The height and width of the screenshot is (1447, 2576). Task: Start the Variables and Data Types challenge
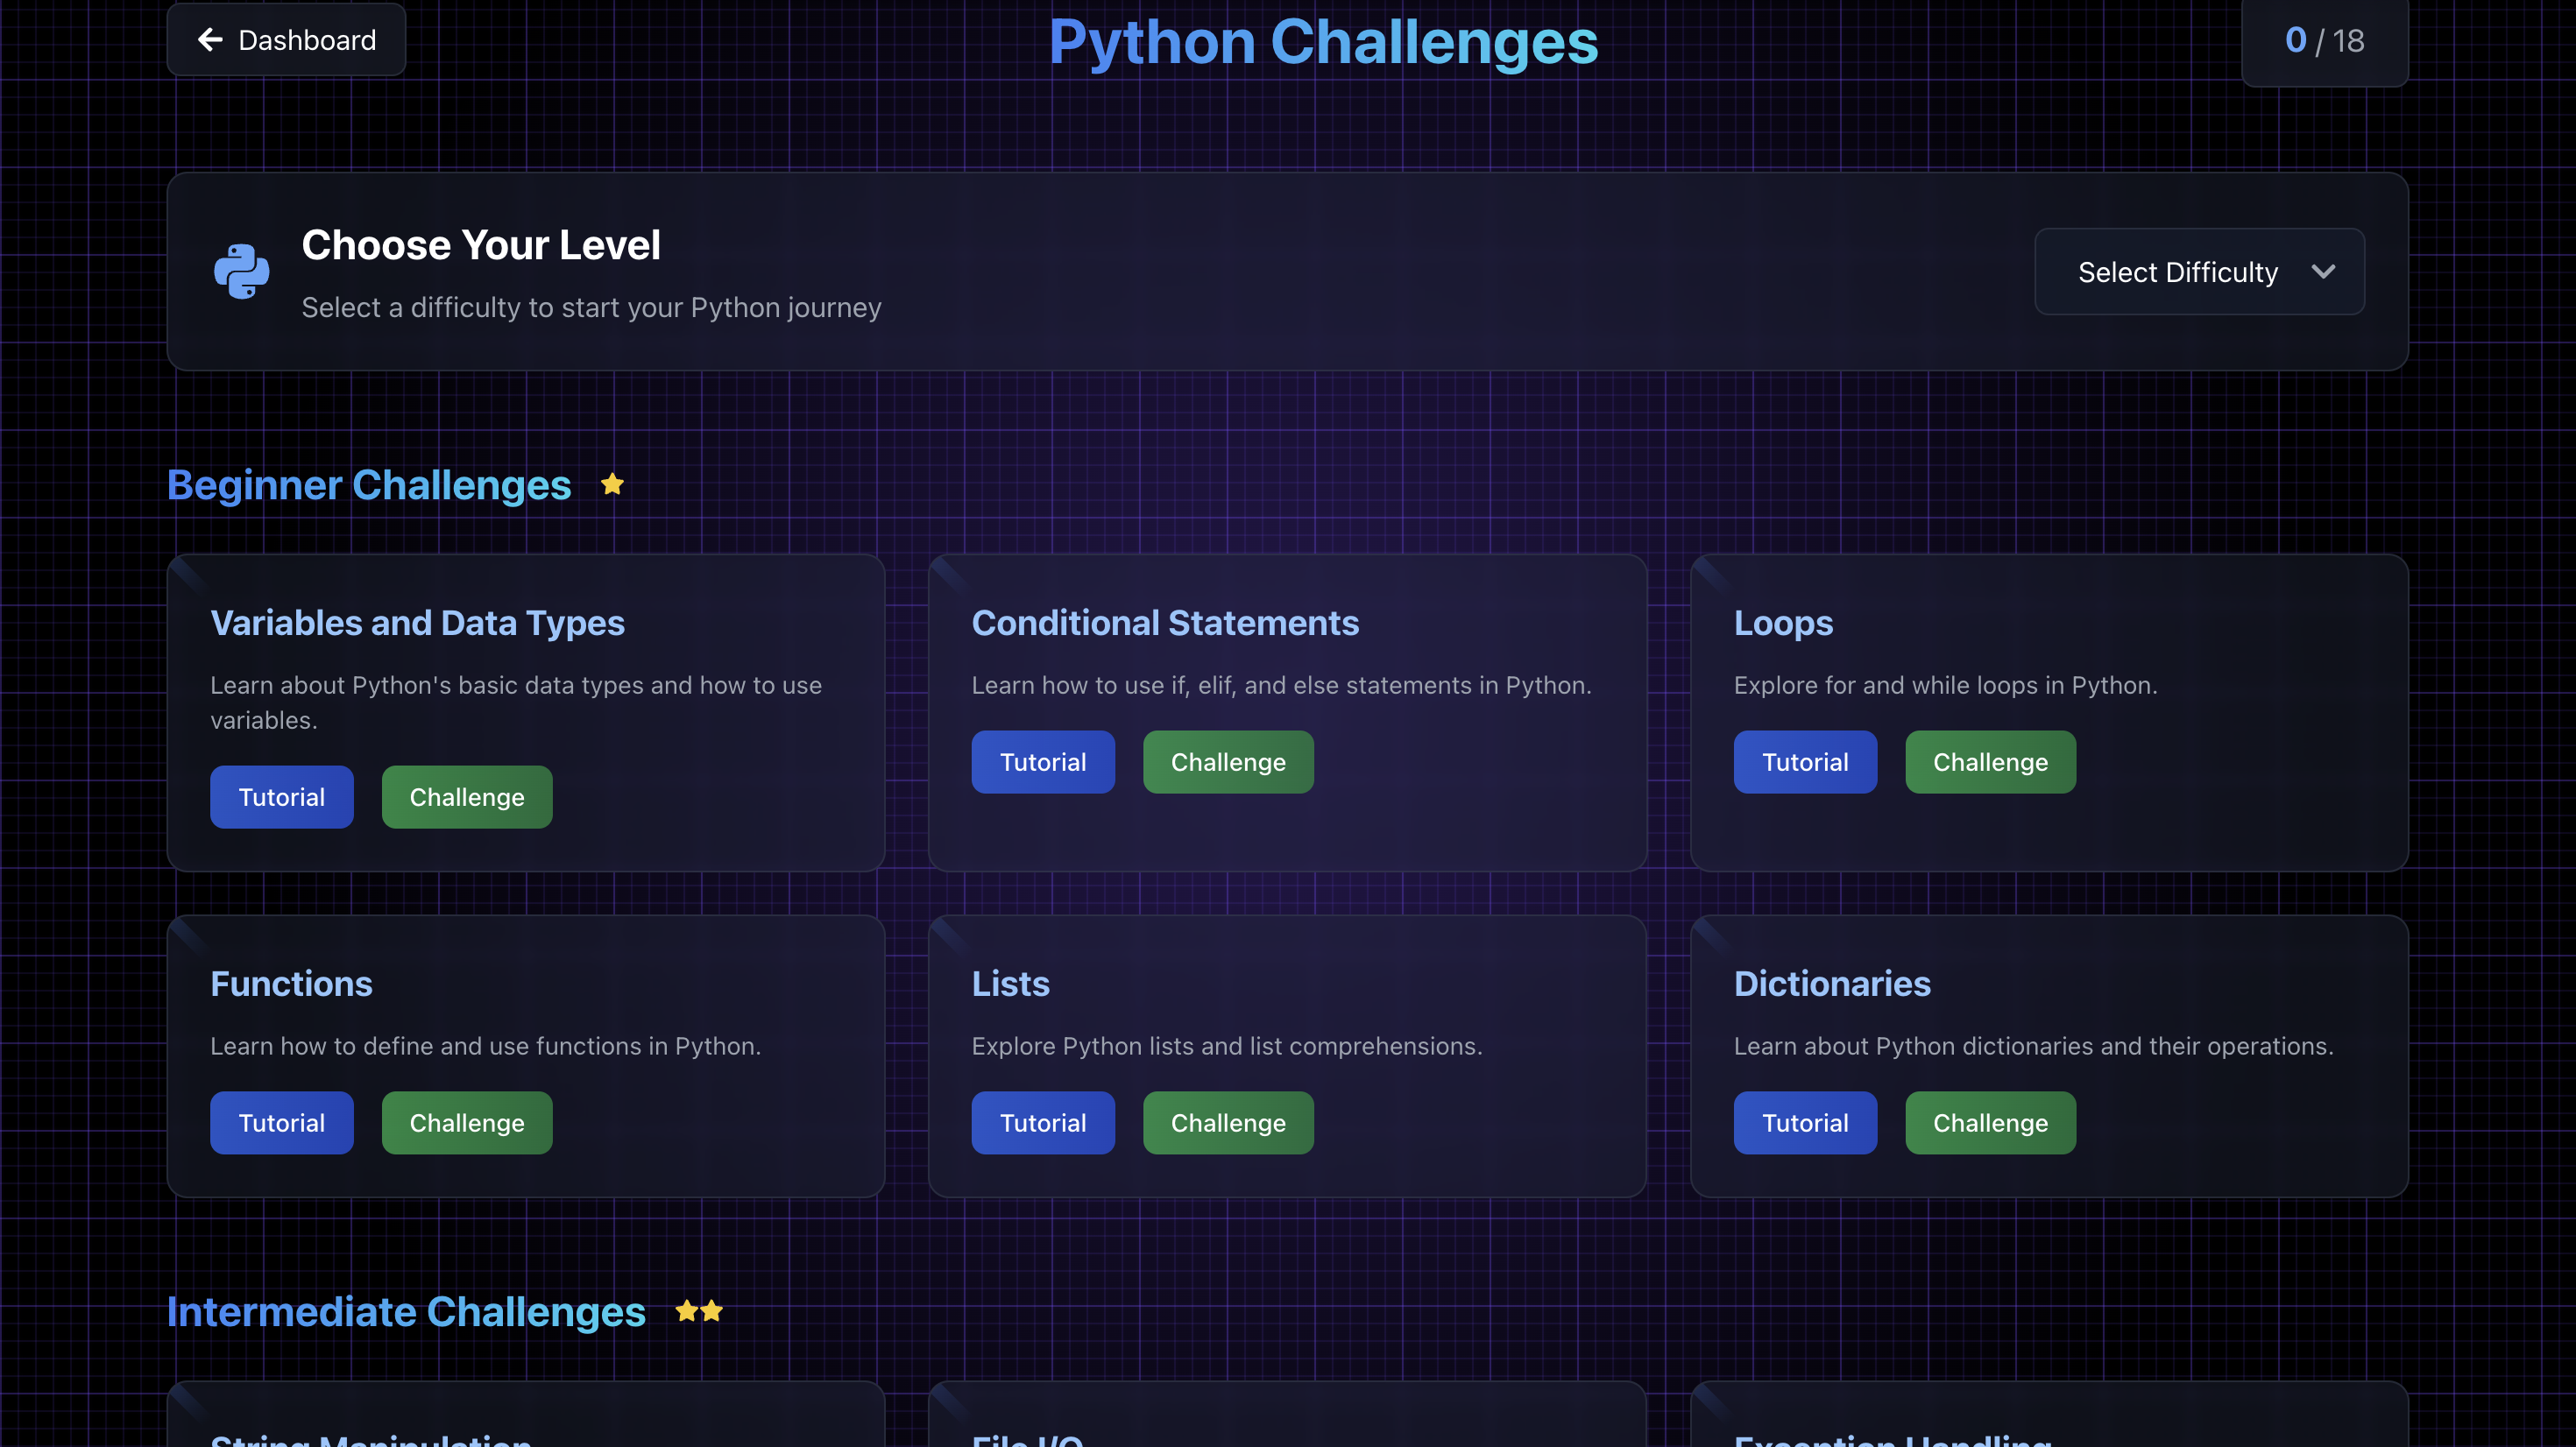(466, 797)
